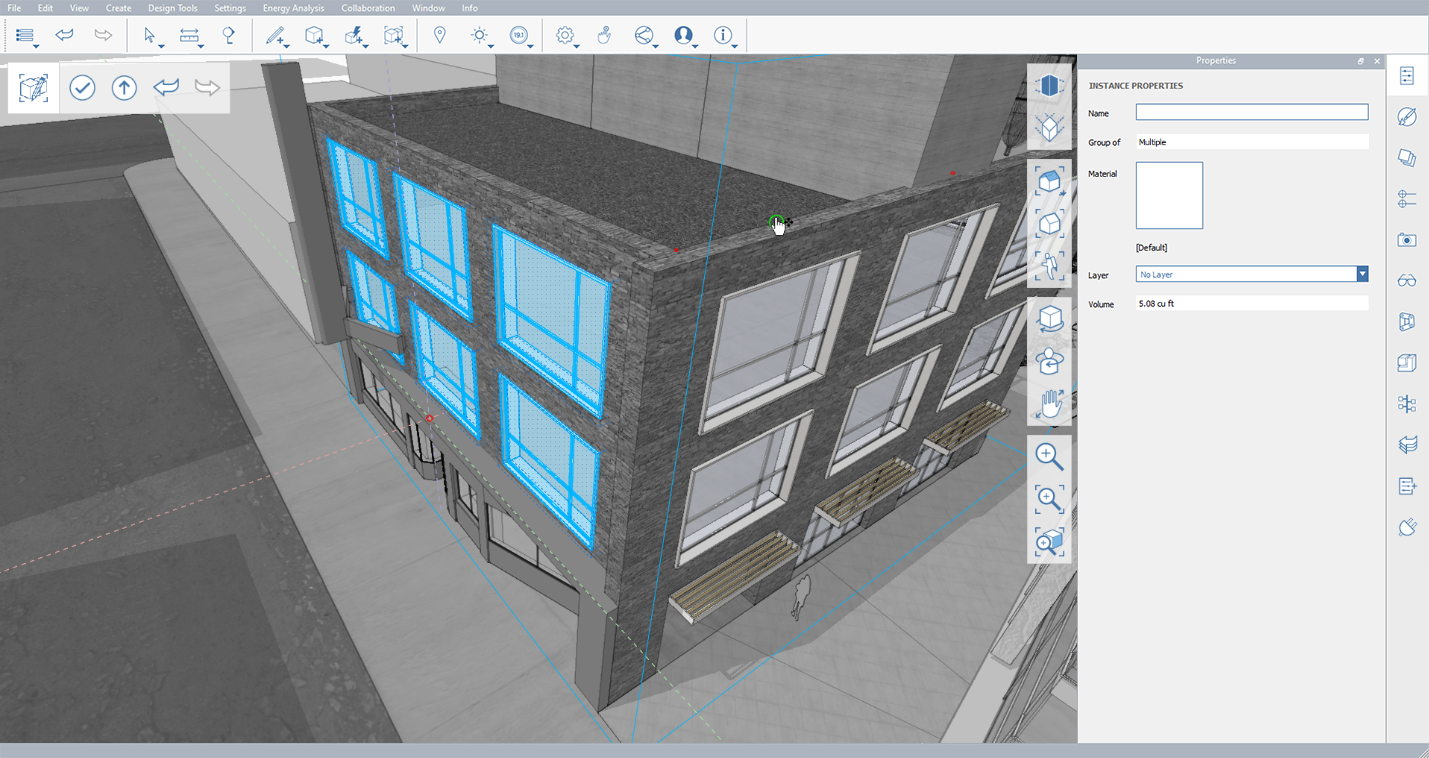Screen dimensions: 1429x758
Task: Click the Material swatch preview box
Action: click(1169, 196)
